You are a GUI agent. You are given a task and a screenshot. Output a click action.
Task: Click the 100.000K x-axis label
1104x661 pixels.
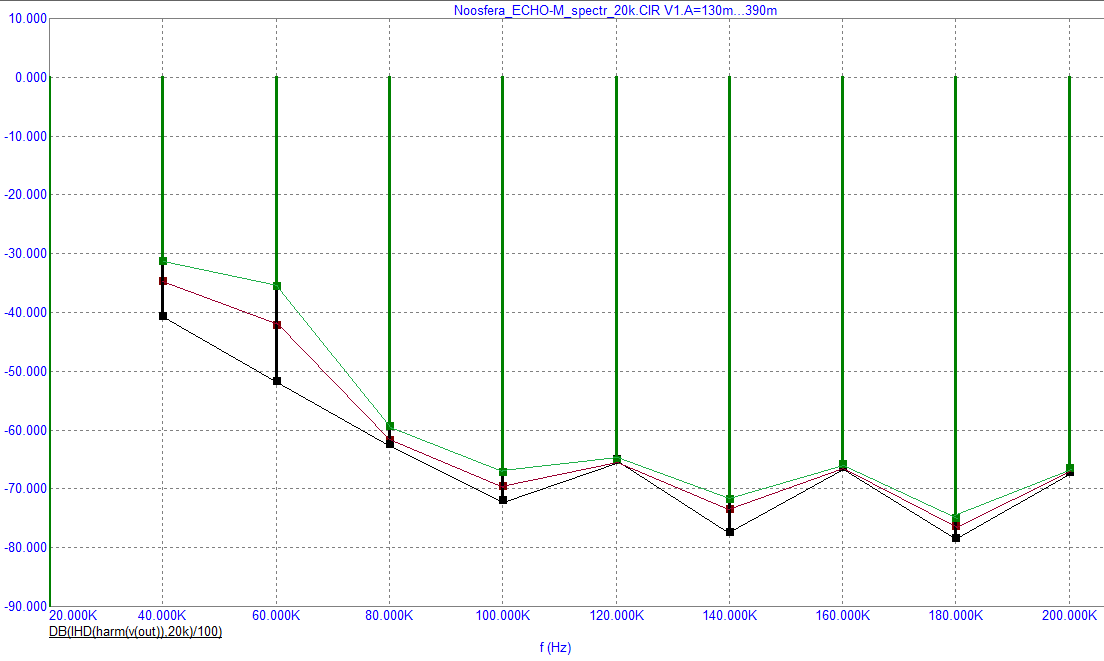503,615
